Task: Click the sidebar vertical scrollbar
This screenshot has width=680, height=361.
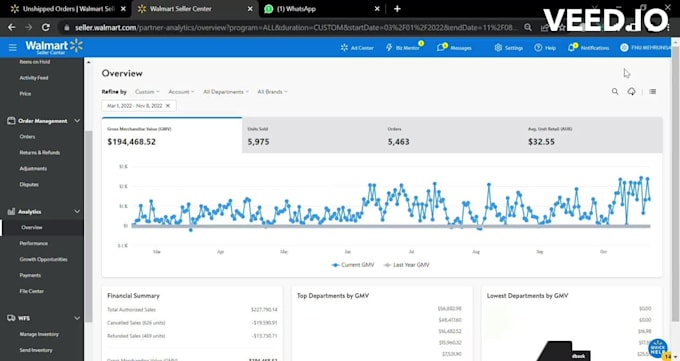Action: pos(88,226)
